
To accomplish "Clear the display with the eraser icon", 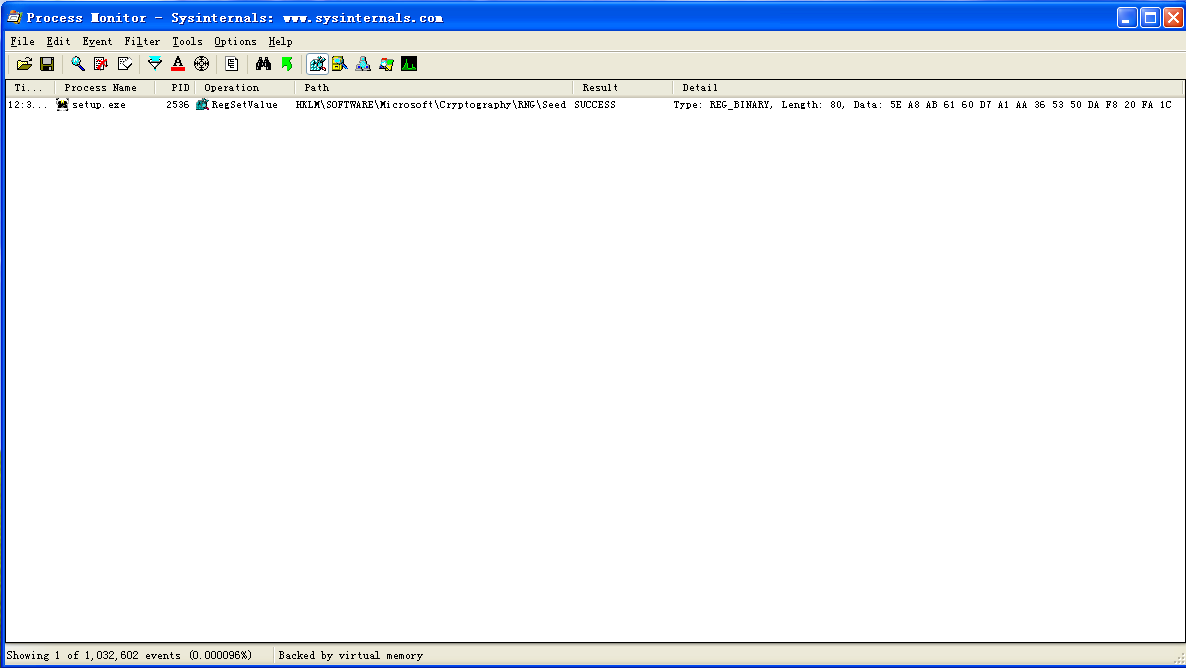I will (x=125, y=64).
